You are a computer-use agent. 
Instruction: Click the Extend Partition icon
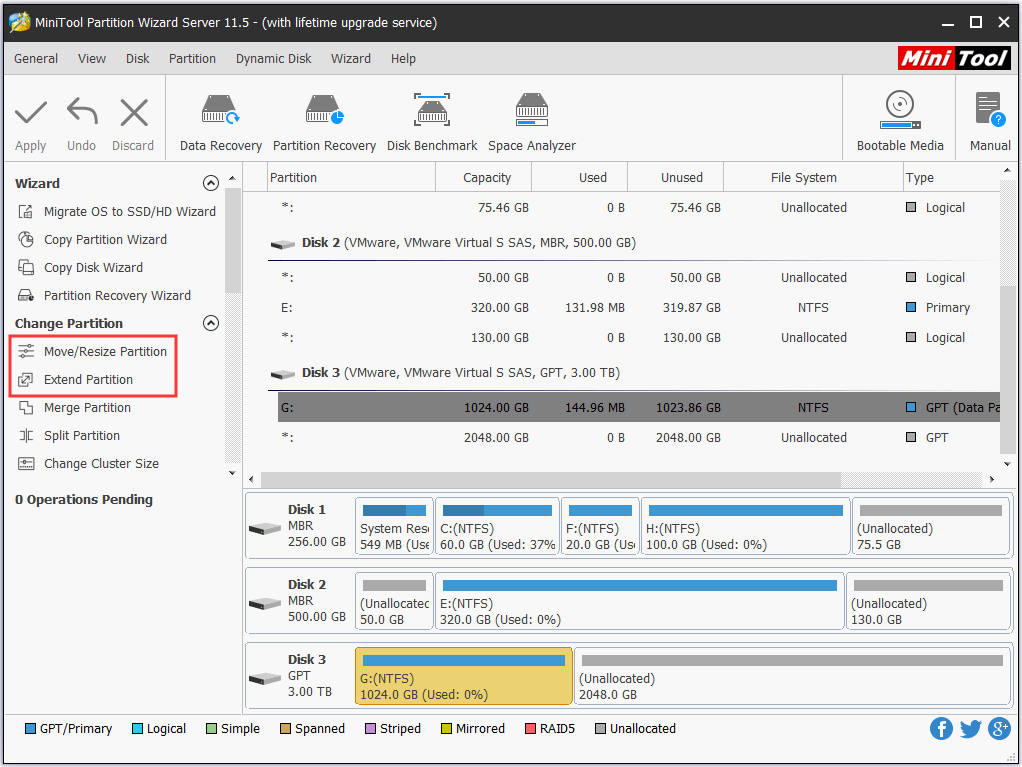[x=26, y=380]
